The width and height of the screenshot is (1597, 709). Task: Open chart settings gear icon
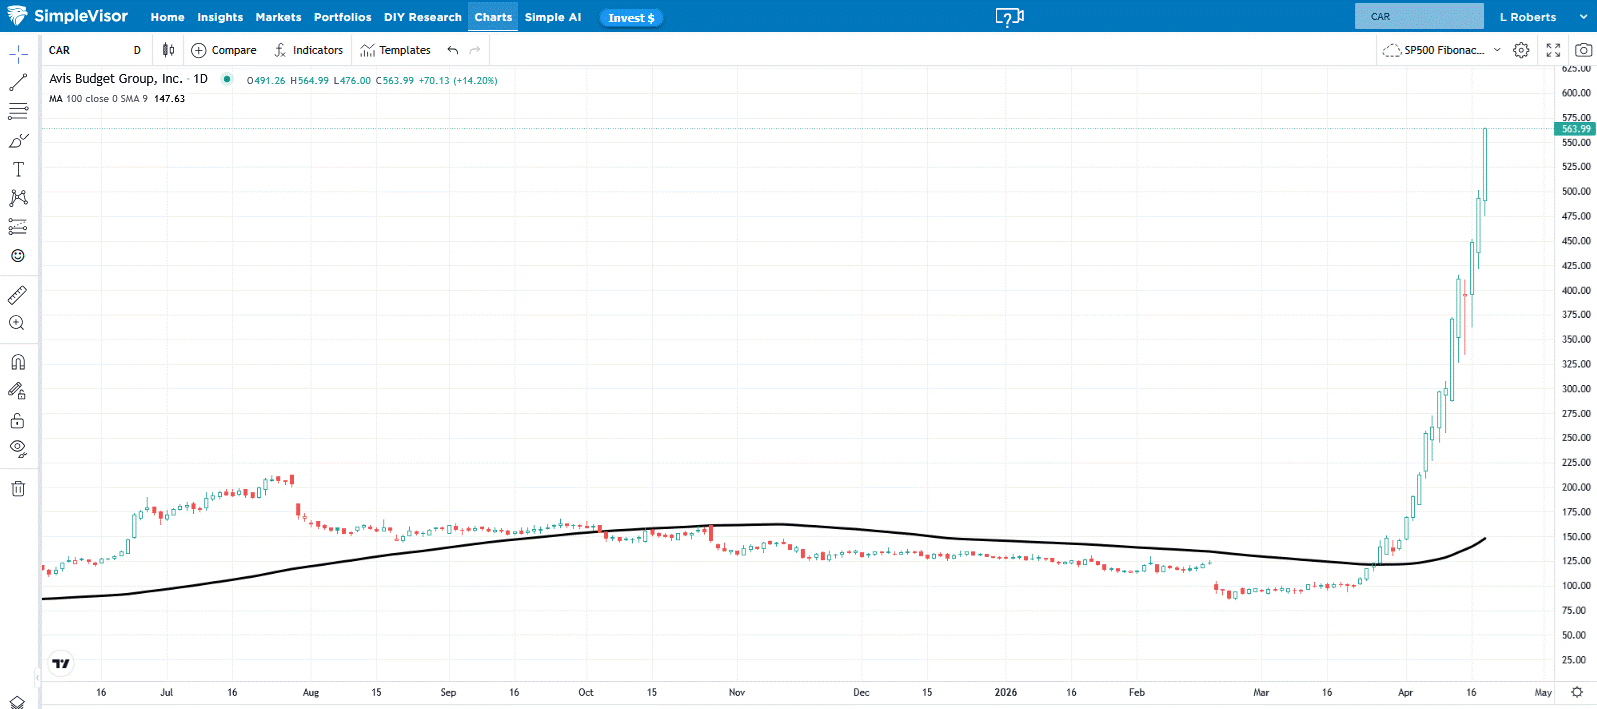pyautogui.click(x=1521, y=50)
